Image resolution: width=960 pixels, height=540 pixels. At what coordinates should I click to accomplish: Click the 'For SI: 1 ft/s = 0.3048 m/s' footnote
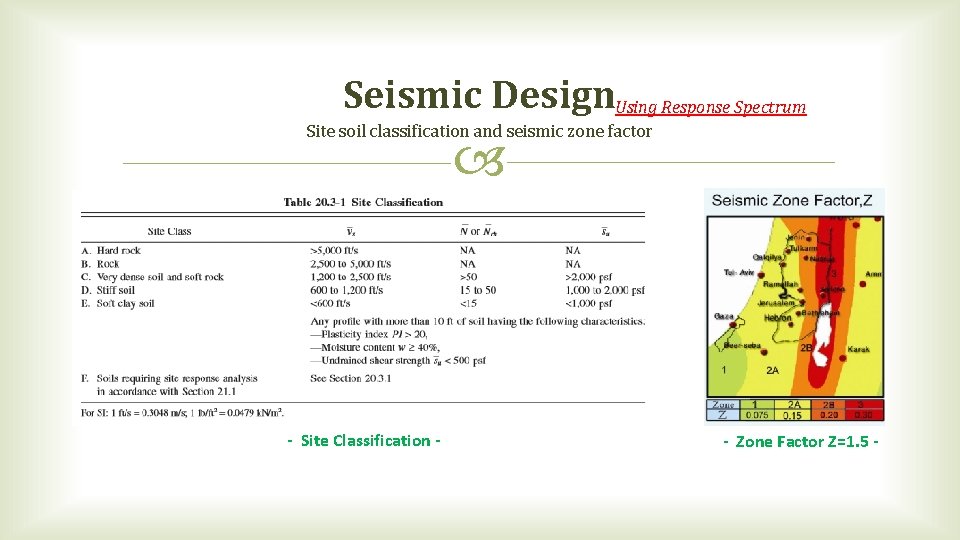[182, 413]
